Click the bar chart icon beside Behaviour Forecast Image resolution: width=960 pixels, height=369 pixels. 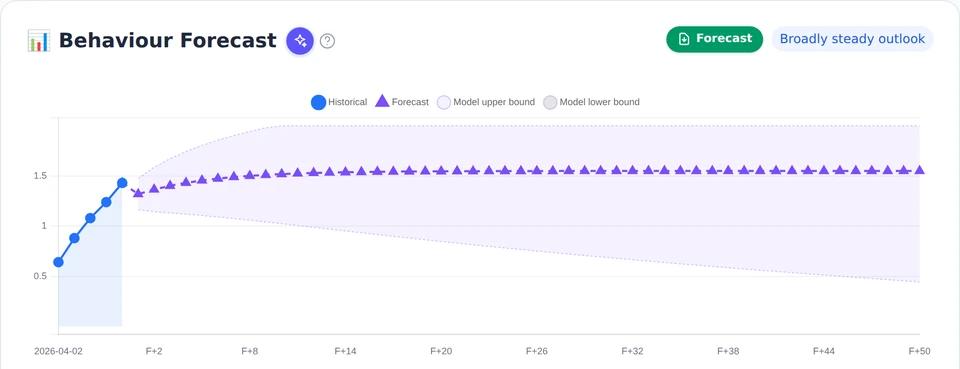39,41
